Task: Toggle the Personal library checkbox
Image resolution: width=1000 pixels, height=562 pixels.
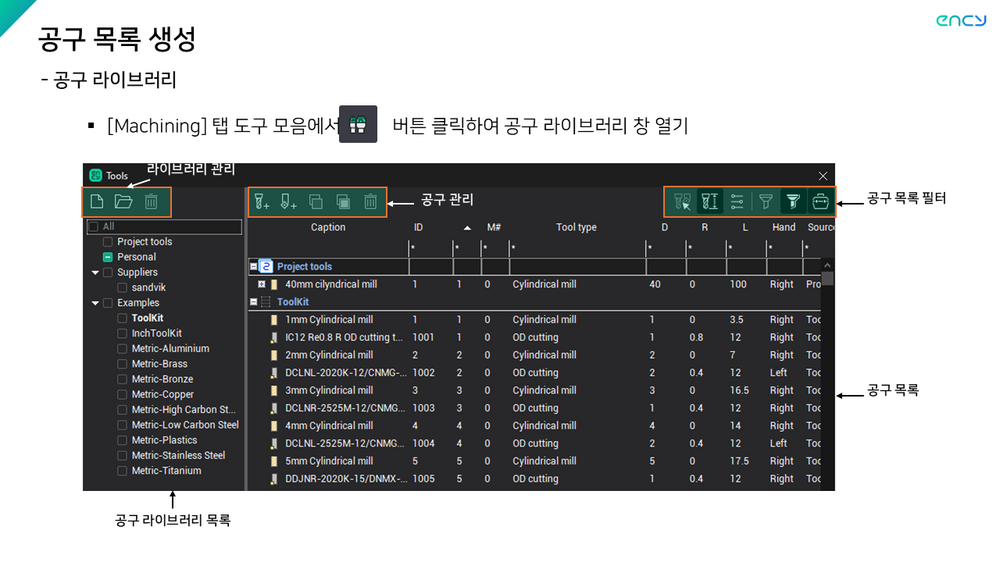Action: tap(107, 257)
